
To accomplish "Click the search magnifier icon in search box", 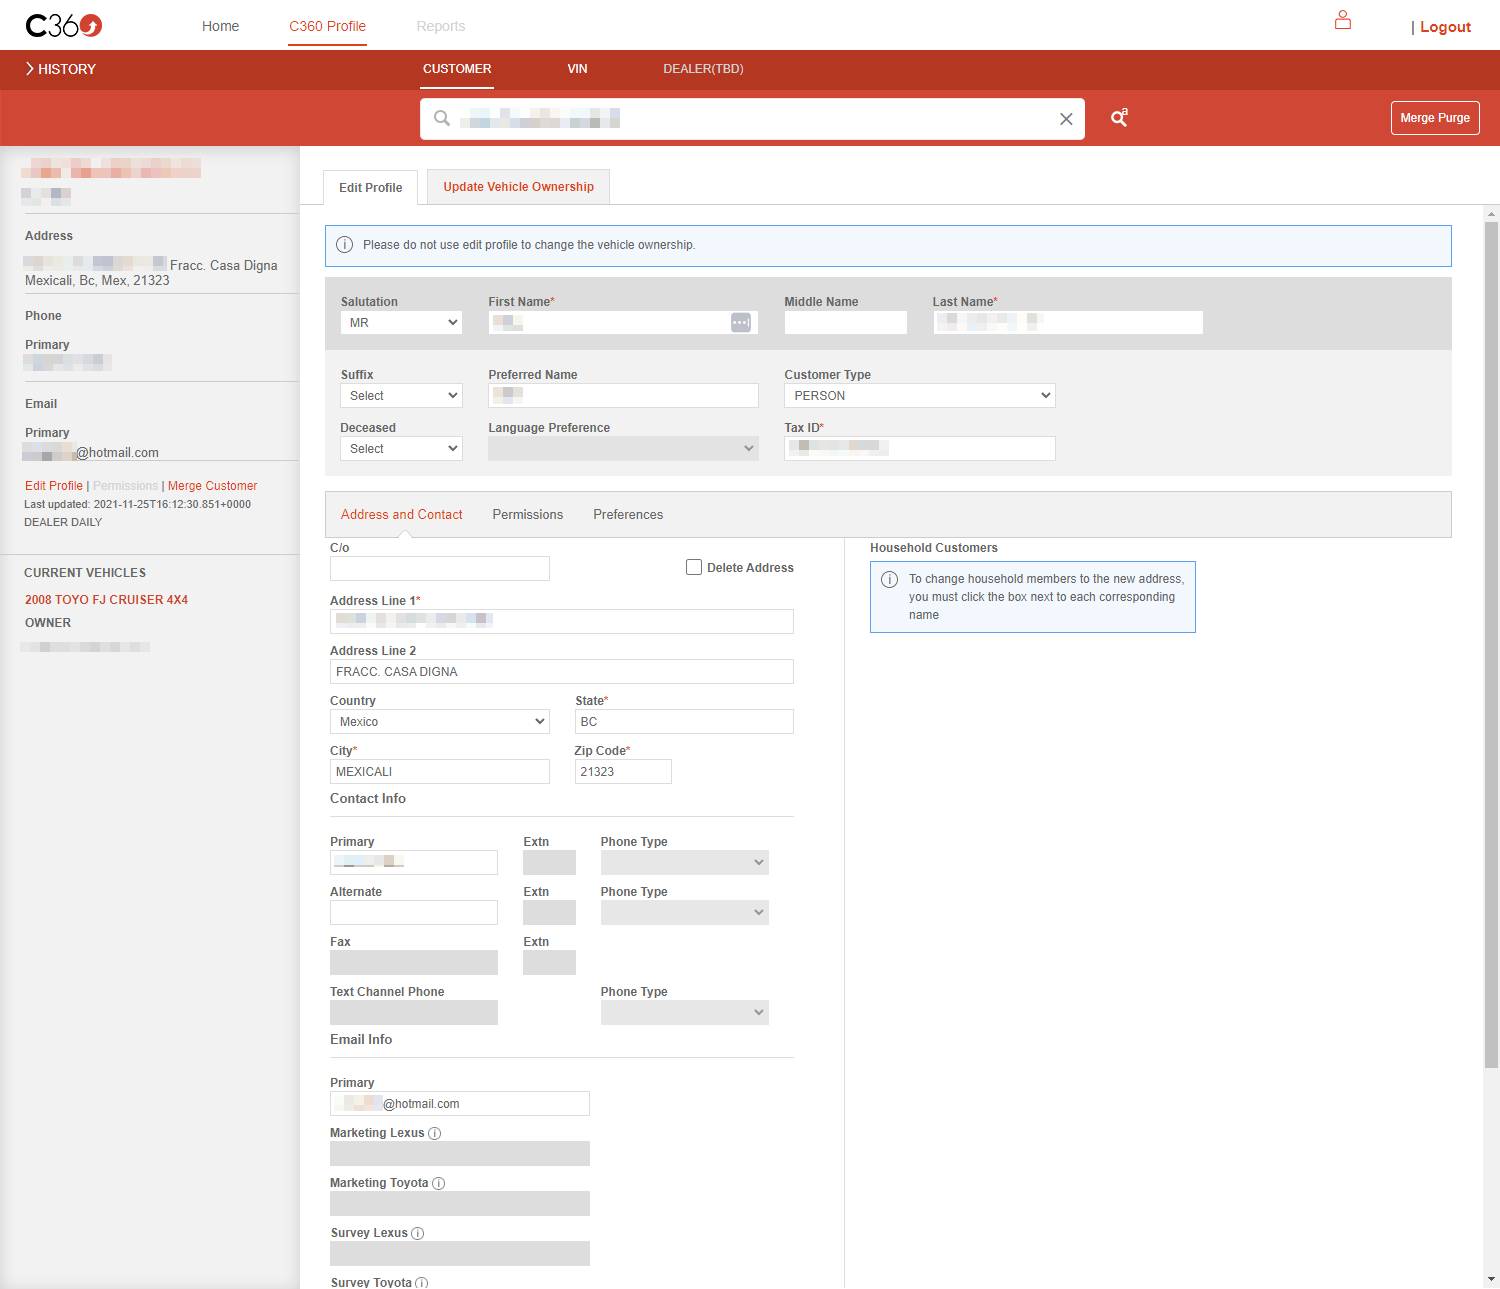I will [x=441, y=118].
